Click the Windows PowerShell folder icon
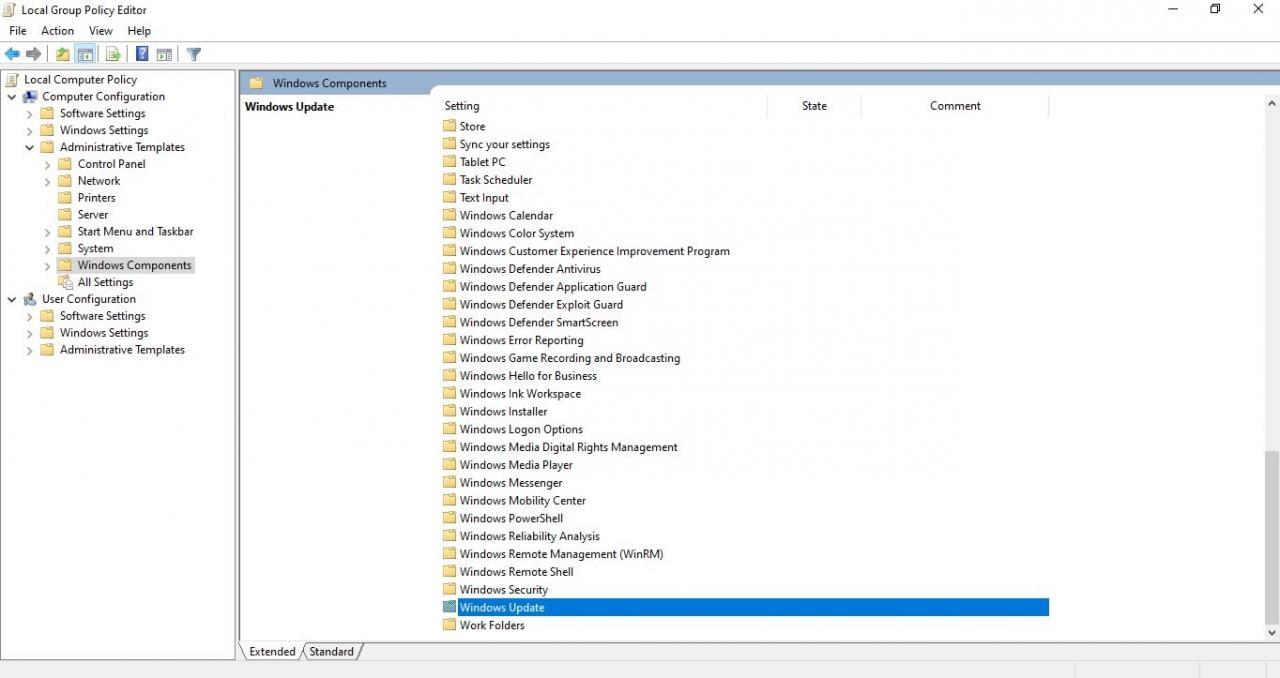The height and width of the screenshot is (678, 1280). point(449,518)
